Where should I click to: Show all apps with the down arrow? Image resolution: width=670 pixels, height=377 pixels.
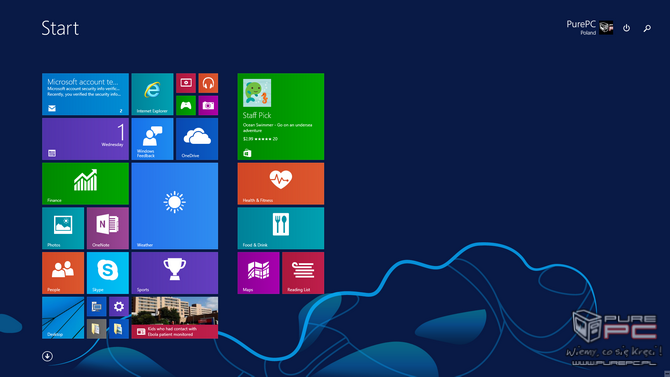click(x=47, y=356)
